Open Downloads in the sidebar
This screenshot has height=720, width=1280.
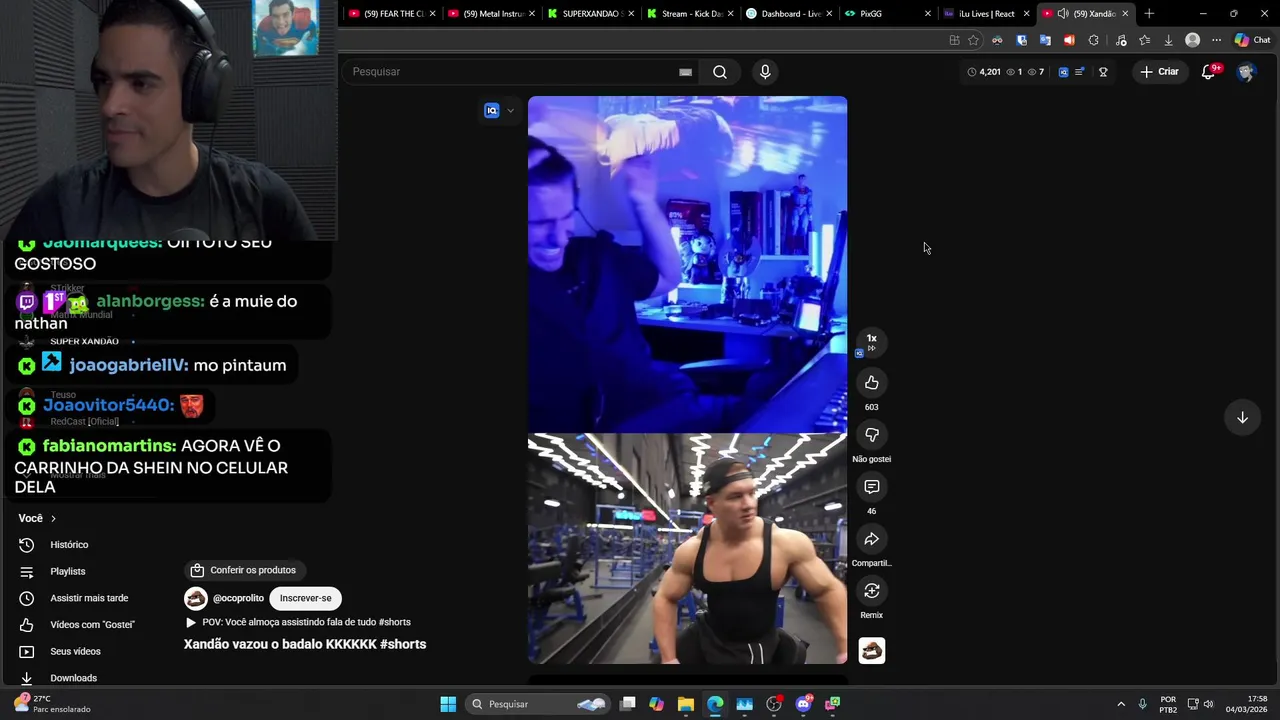pos(73,678)
